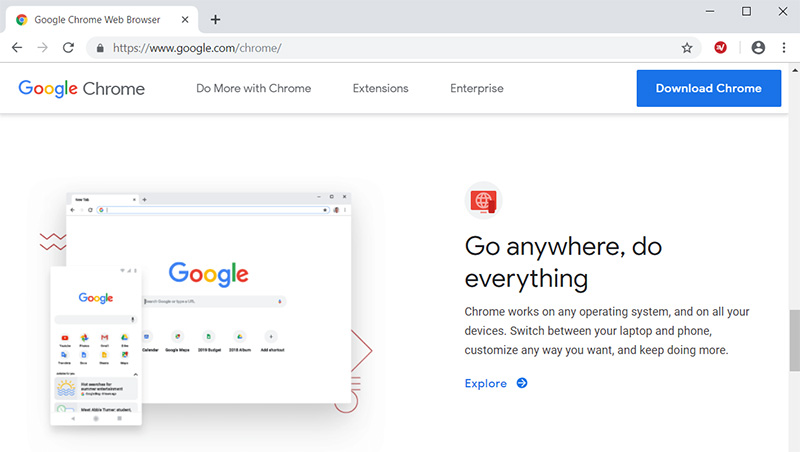
Task: Minimize the Chrome window
Action: tap(710, 11)
